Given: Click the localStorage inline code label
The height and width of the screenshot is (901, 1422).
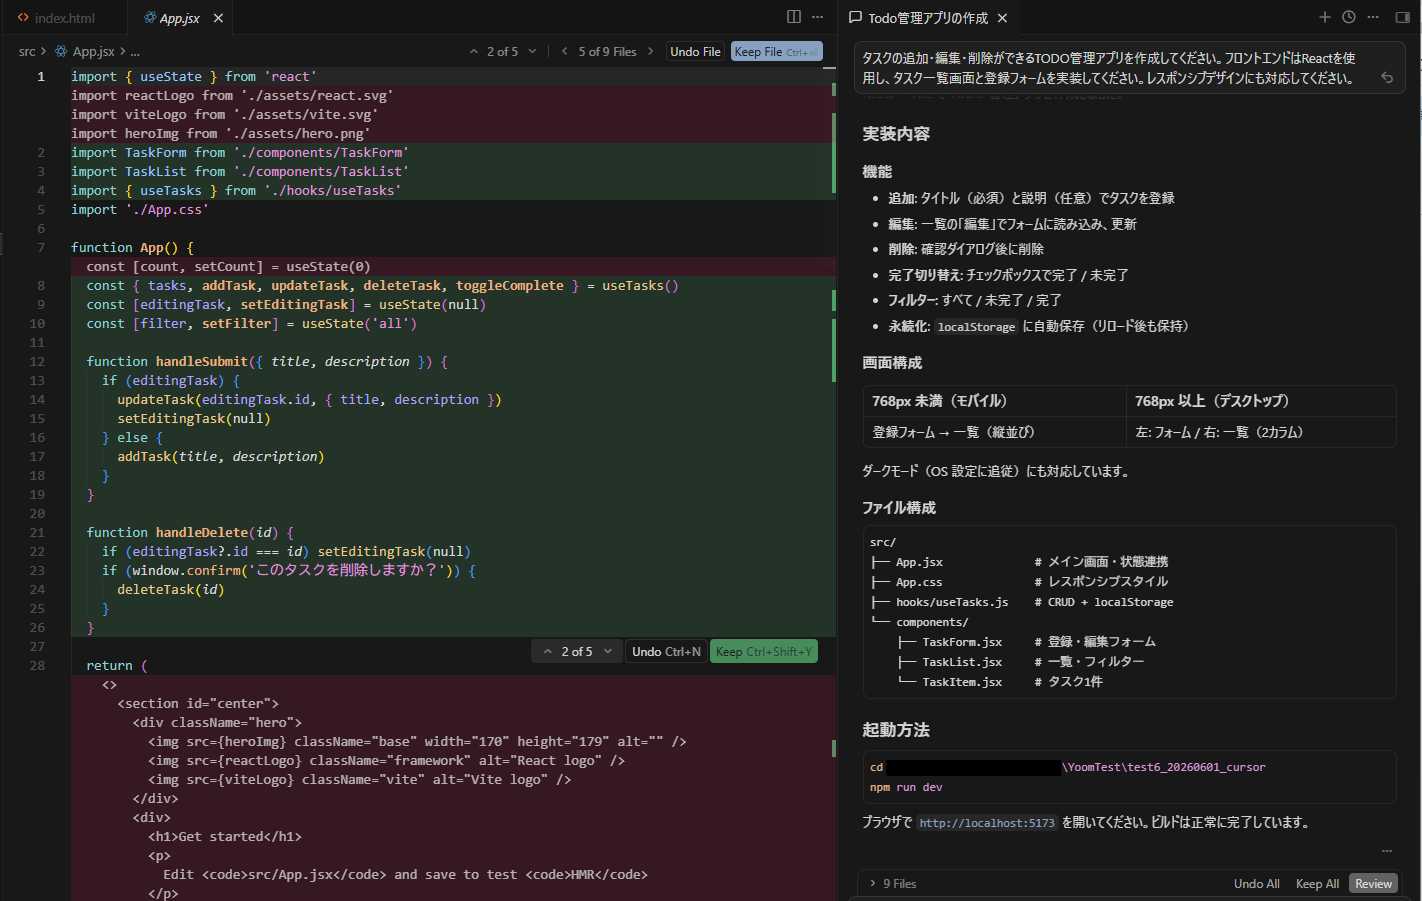Looking at the screenshot, I should (x=976, y=327).
